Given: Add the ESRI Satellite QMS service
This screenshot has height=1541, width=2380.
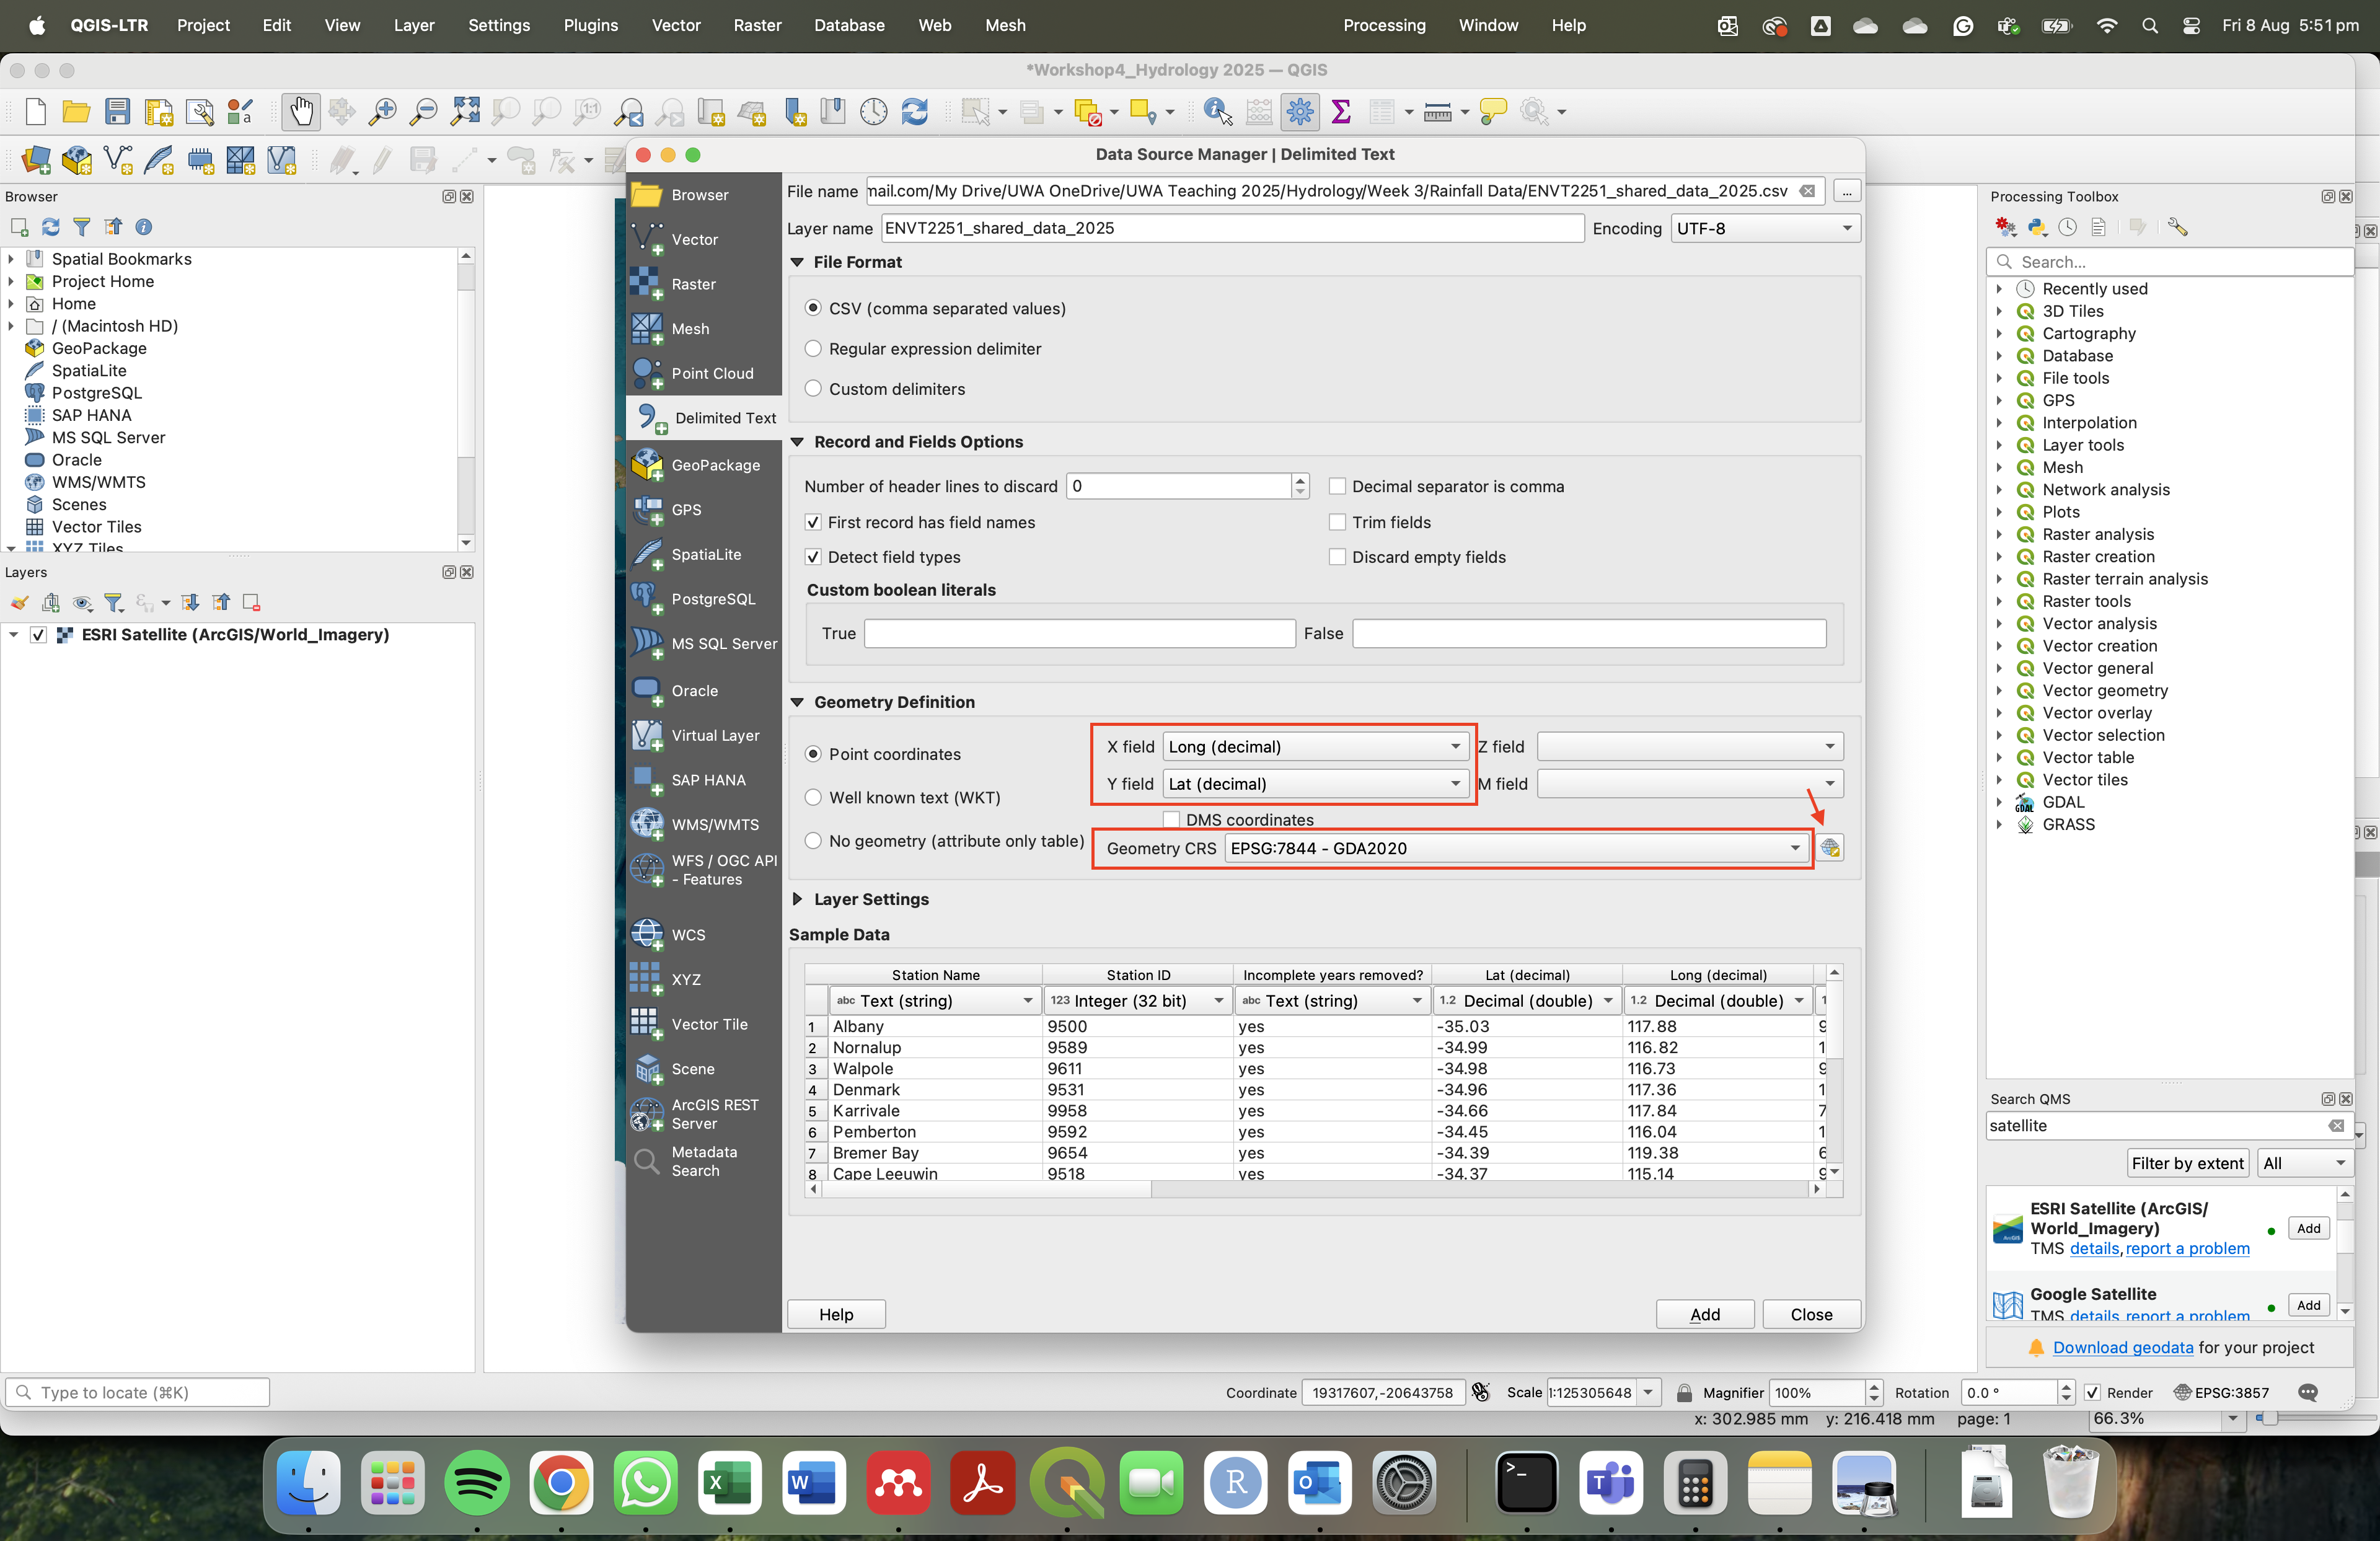Looking at the screenshot, I should pyautogui.click(x=2308, y=1229).
